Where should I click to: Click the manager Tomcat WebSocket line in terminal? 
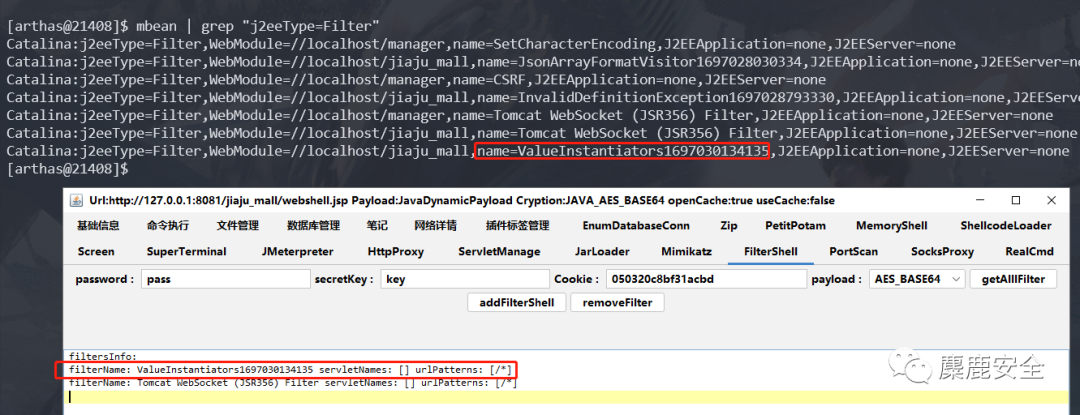tap(530, 116)
